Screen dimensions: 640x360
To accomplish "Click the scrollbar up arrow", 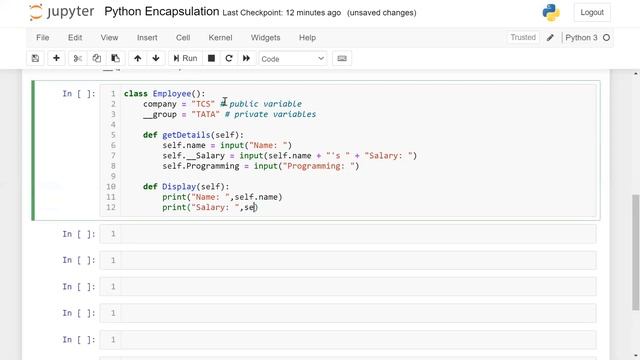I will pos(636,73).
